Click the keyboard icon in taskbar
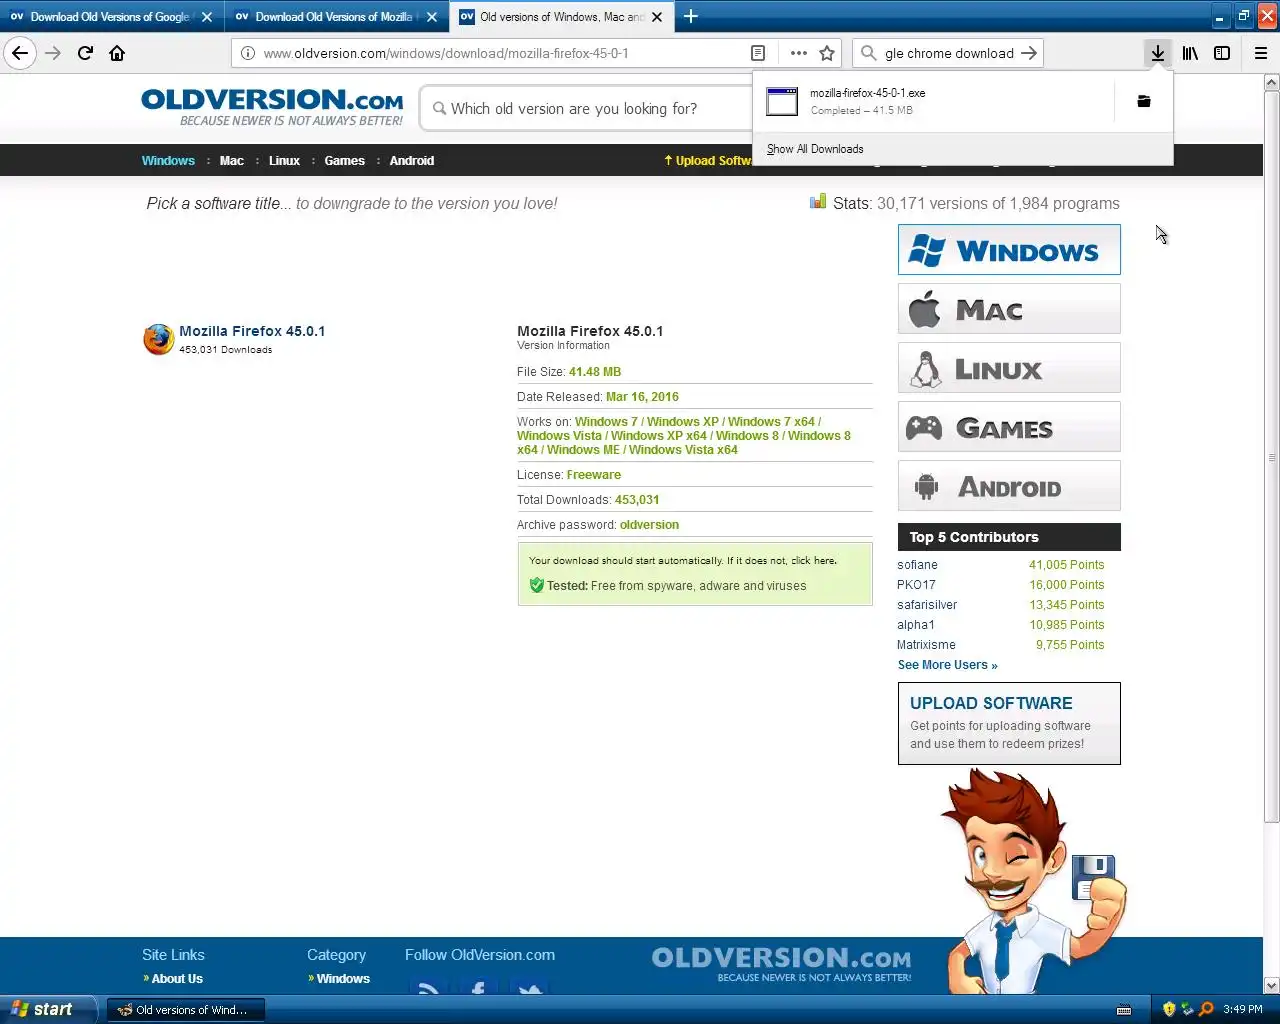Screen dimensions: 1280x1024 pos(1124,1009)
